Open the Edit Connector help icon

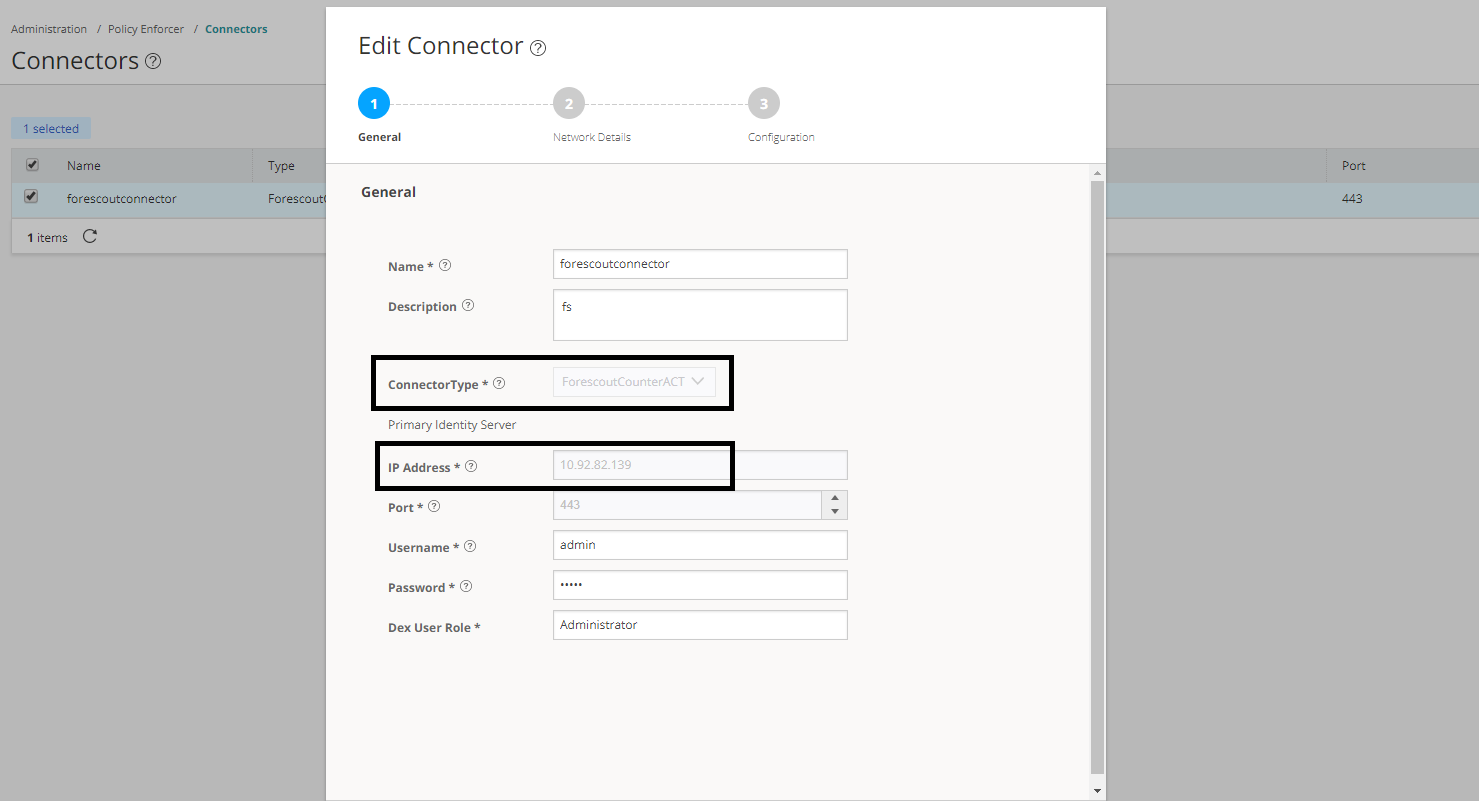click(x=538, y=47)
